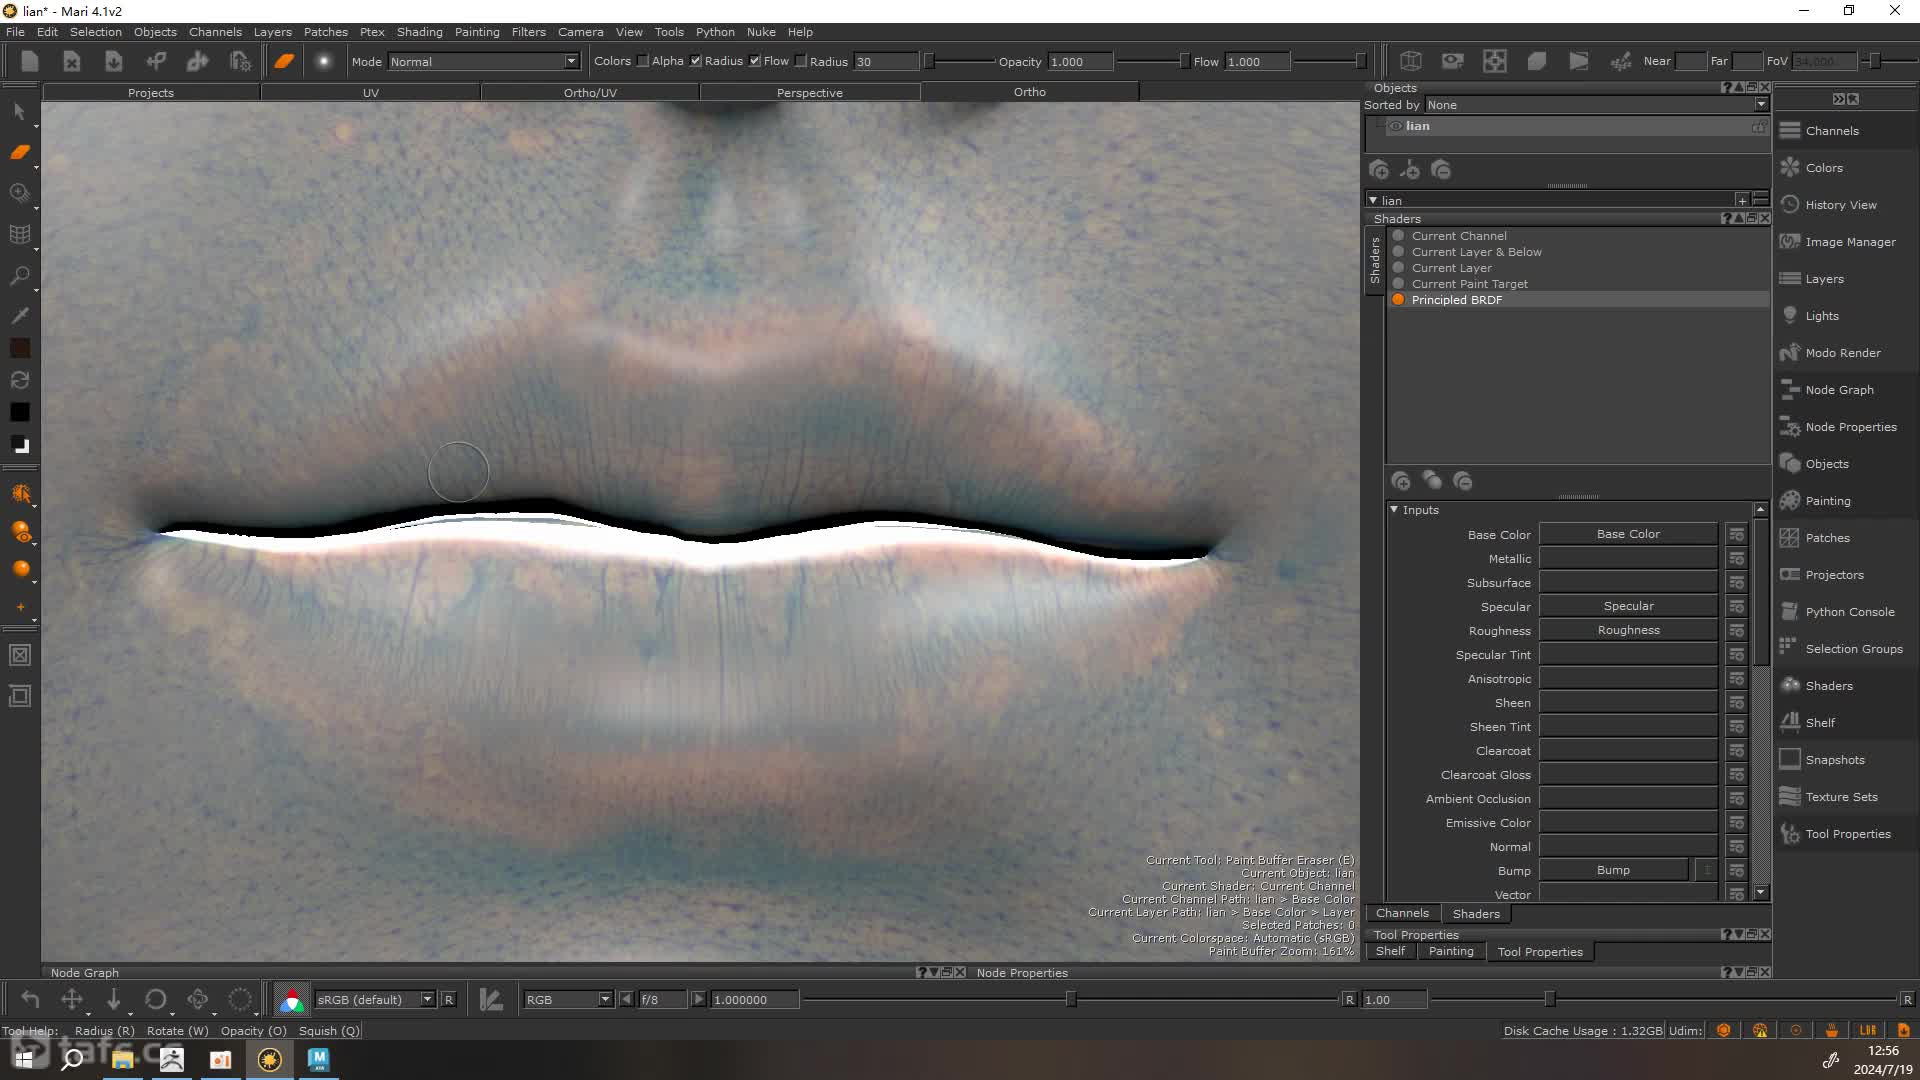Click the Close Project icon in top toolbar
The width and height of the screenshot is (1920, 1080).
(x=71, y=61)
